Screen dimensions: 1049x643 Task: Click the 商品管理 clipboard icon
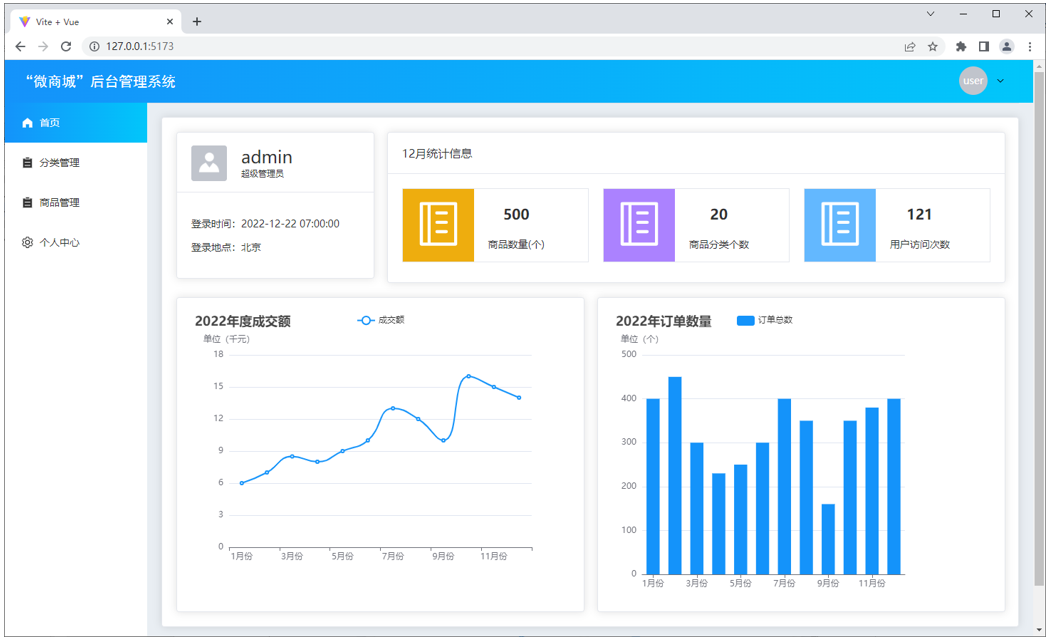pyautogui.click(x=28, y=203)
